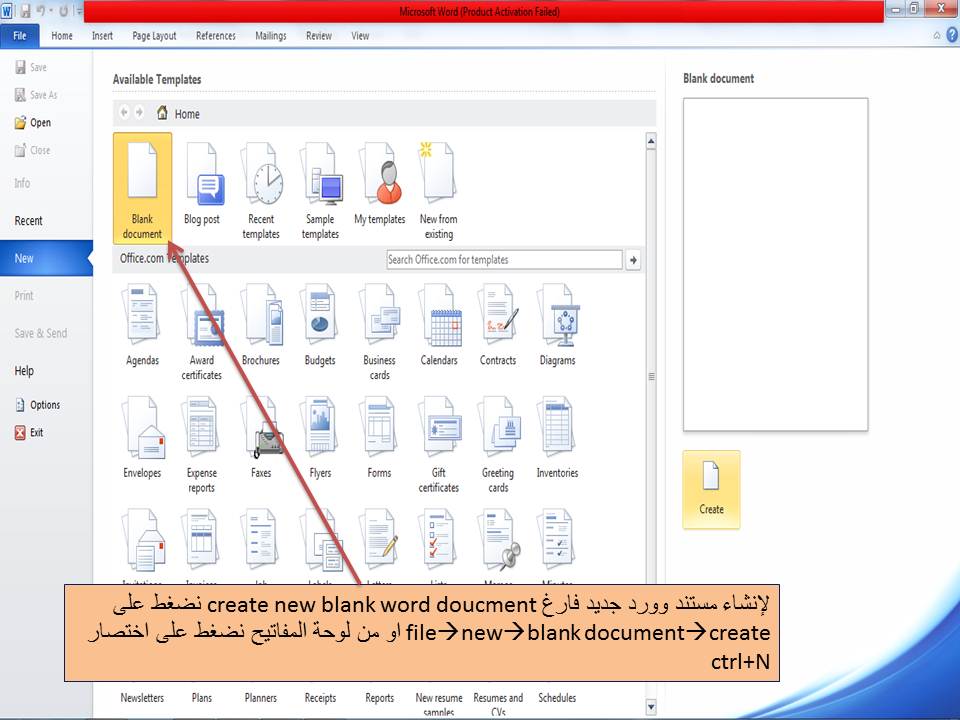Viewport: 960px width, 720px height.
Task: Select Help in the backstage menu
Action: point(24,370)
